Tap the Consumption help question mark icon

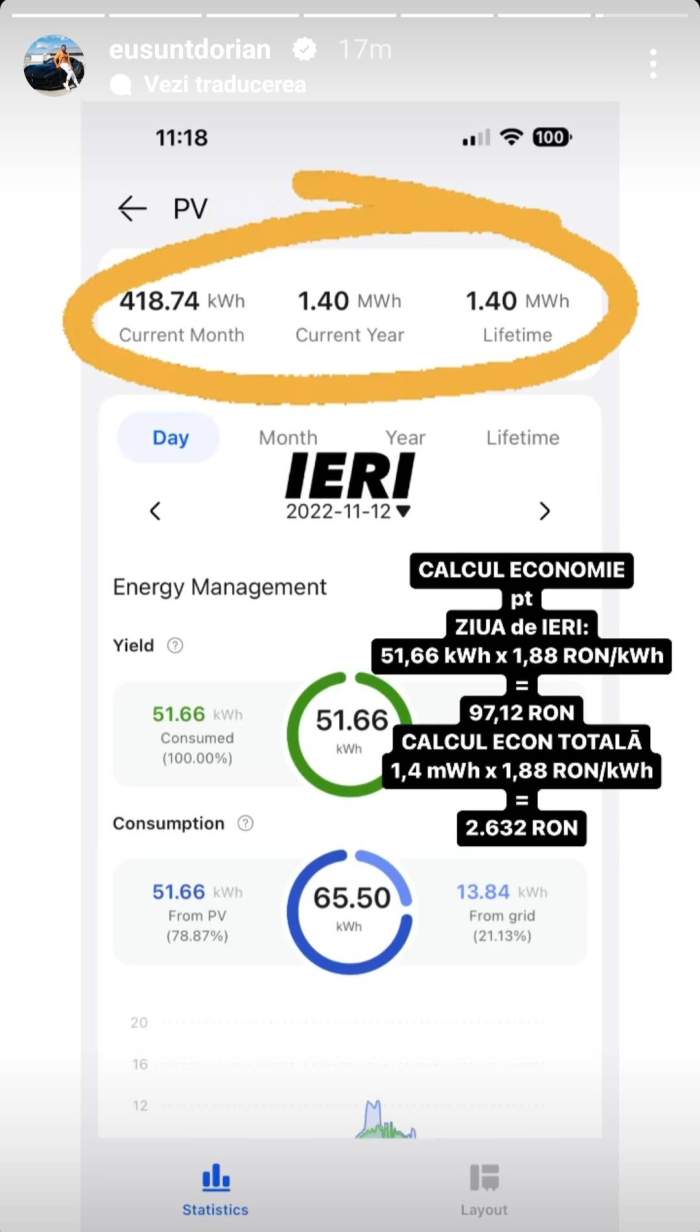(245, 823)
